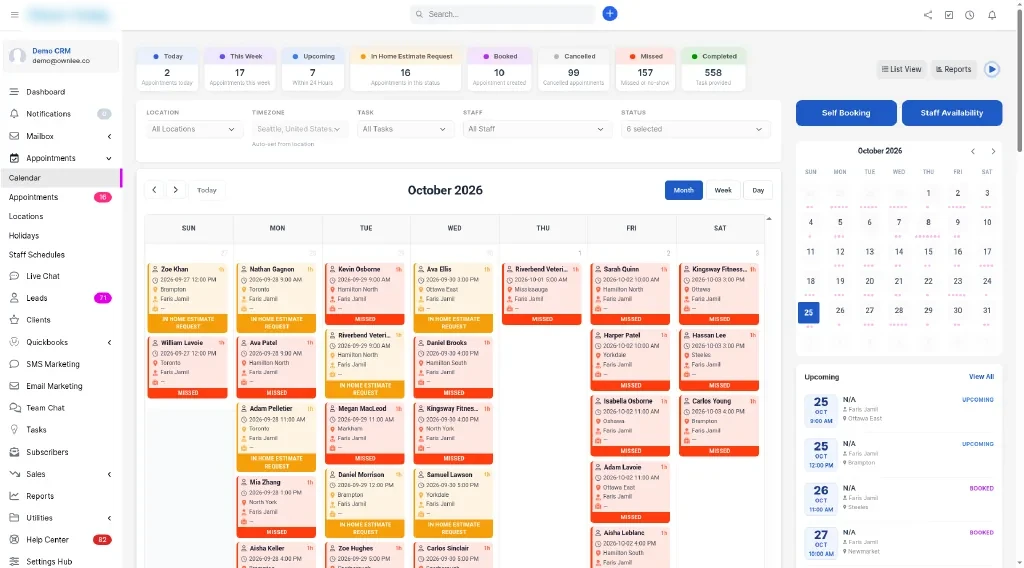Image resolution: width=1024 pixels, height=568 pixels.
Task: Click the Clients star icon
Action: click(14, 320)
